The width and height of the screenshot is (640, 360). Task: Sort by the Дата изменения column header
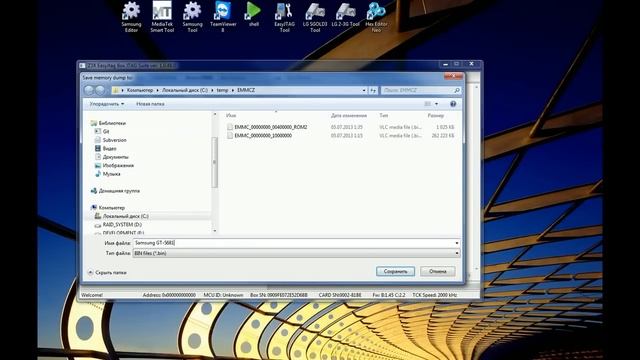pyautogui.click(x=349, y=116)
